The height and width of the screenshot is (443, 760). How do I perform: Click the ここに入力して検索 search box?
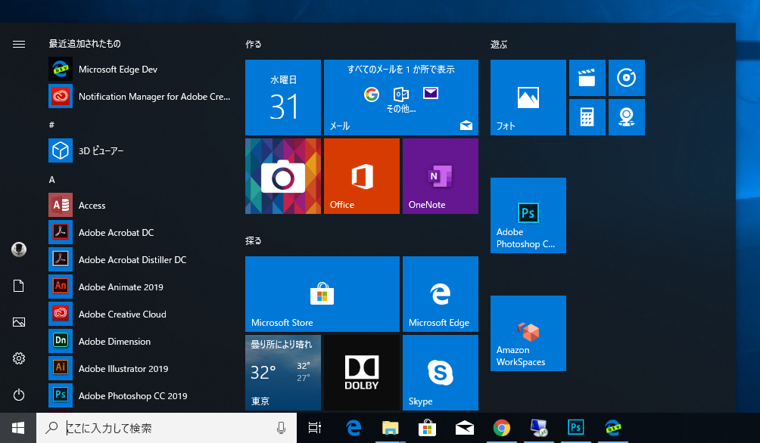(166, 428)
